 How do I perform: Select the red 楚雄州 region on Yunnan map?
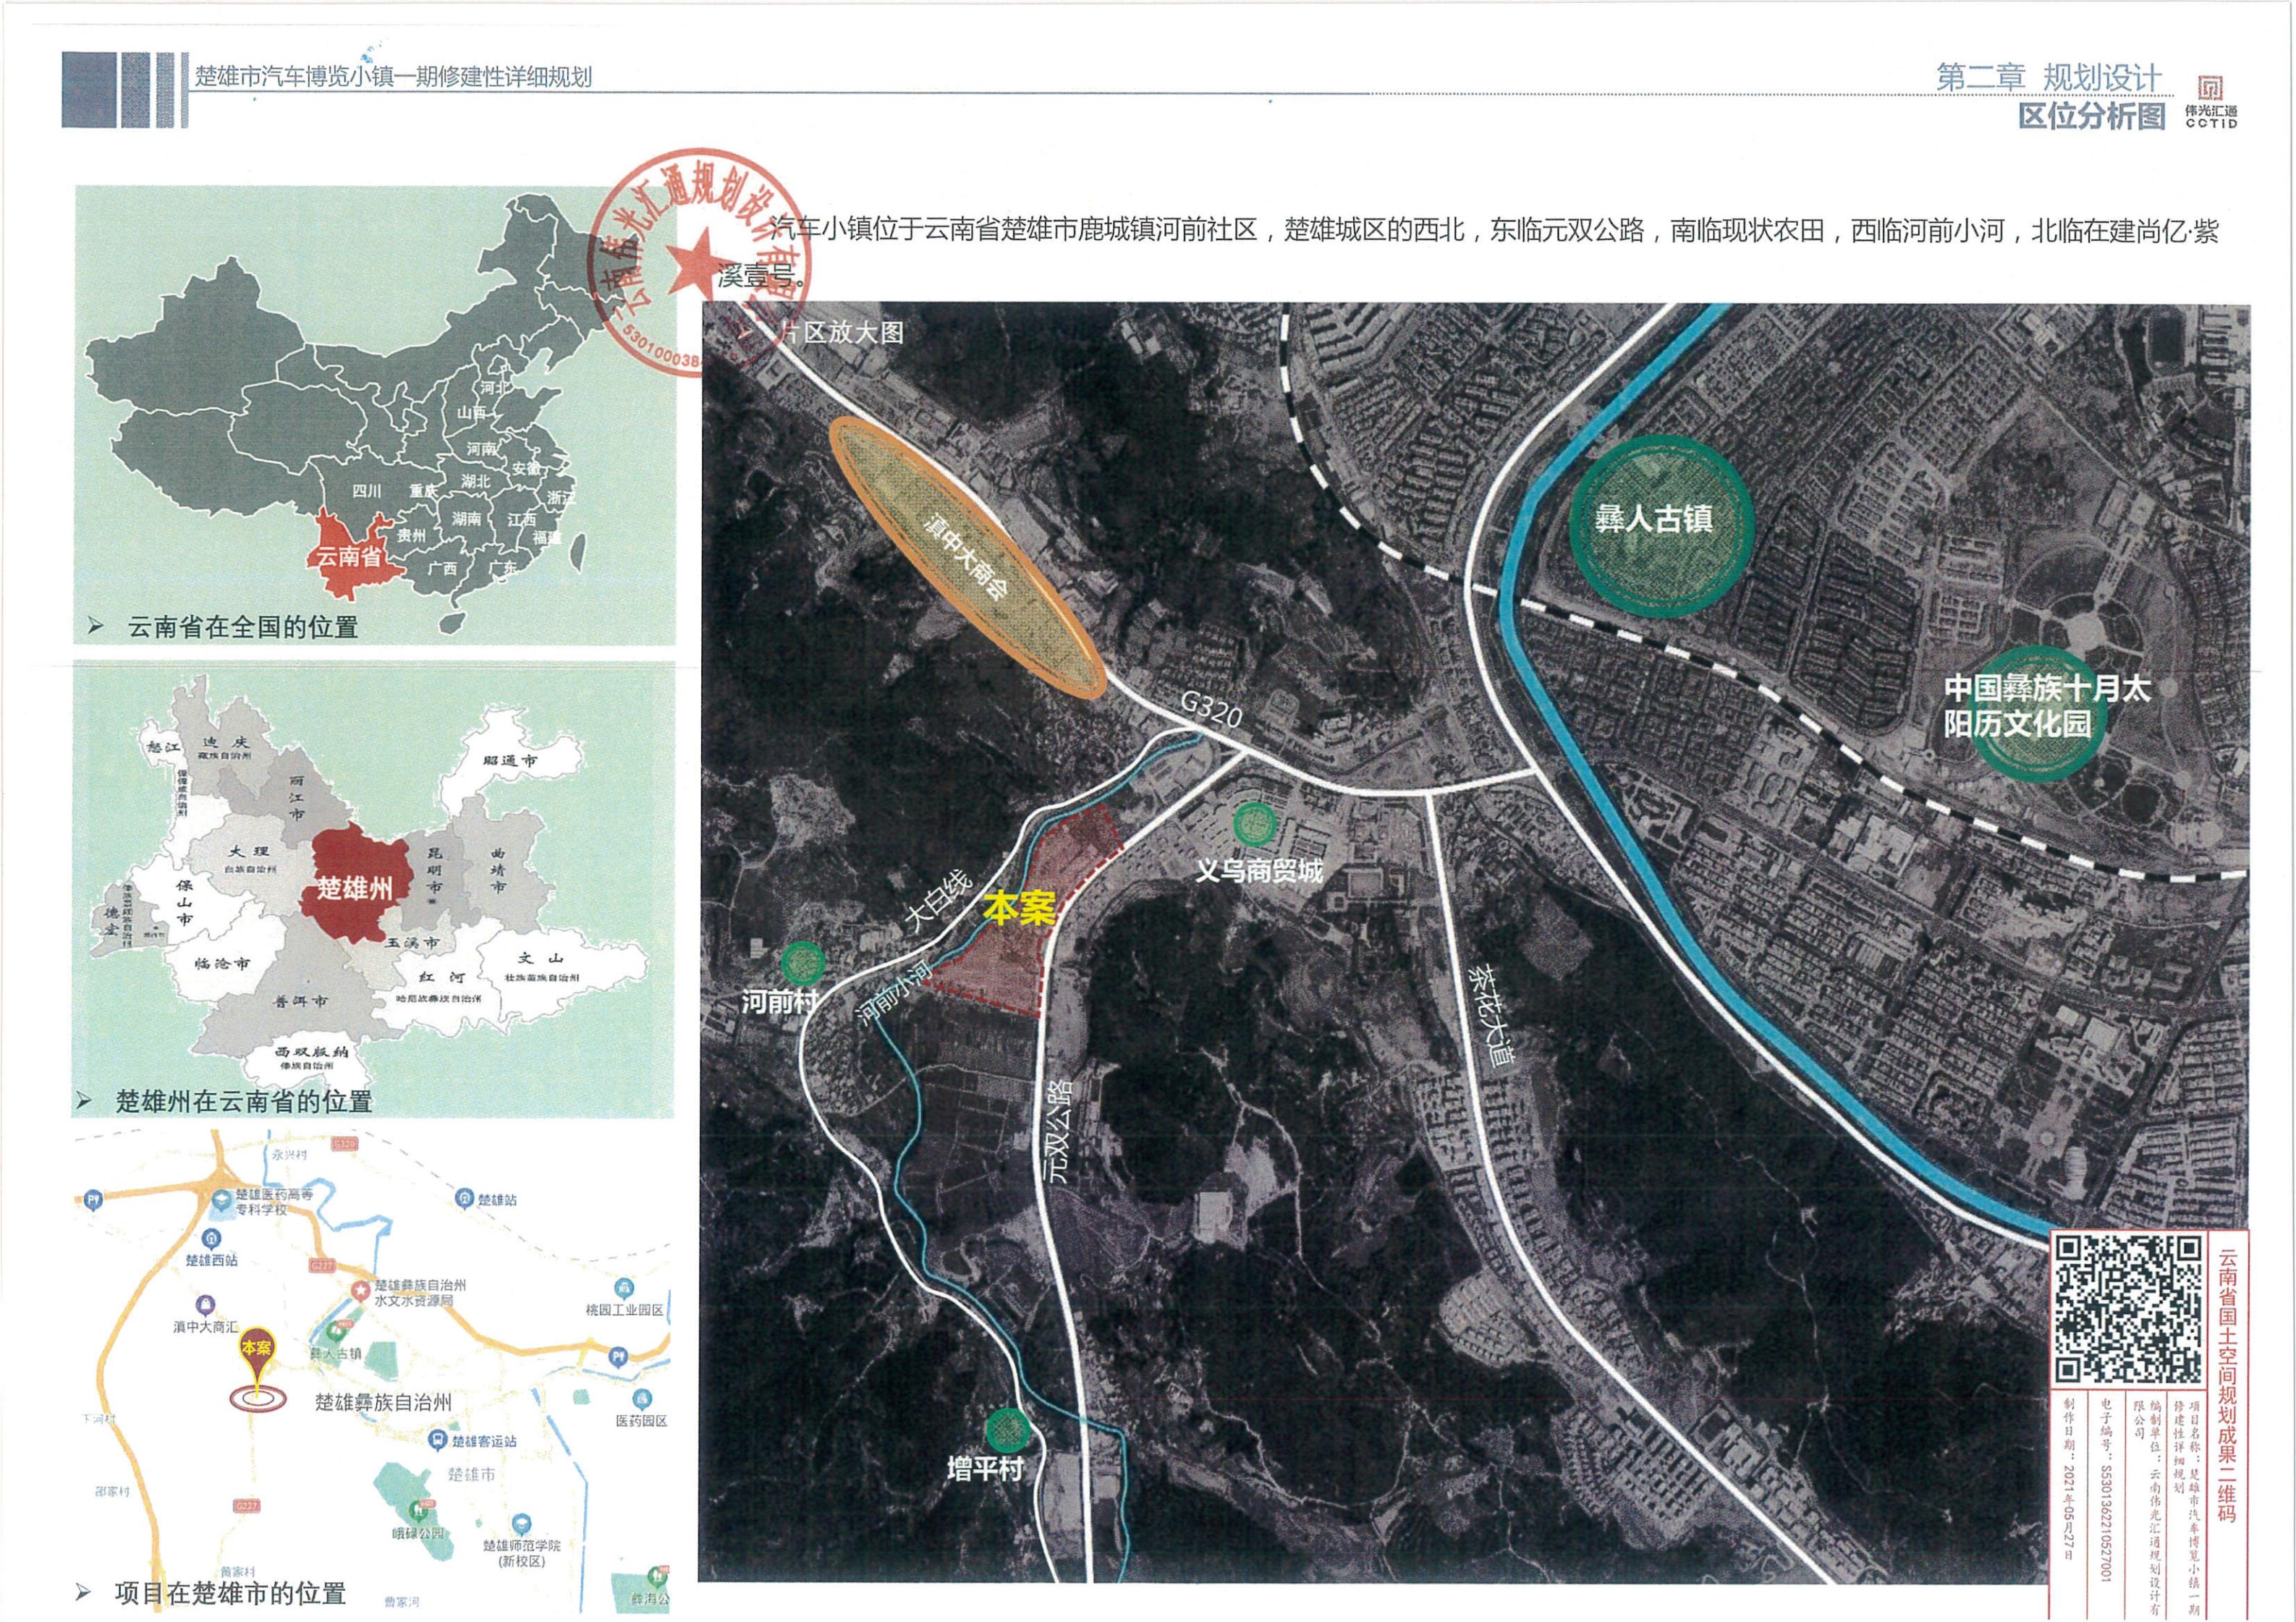[354, 887]
